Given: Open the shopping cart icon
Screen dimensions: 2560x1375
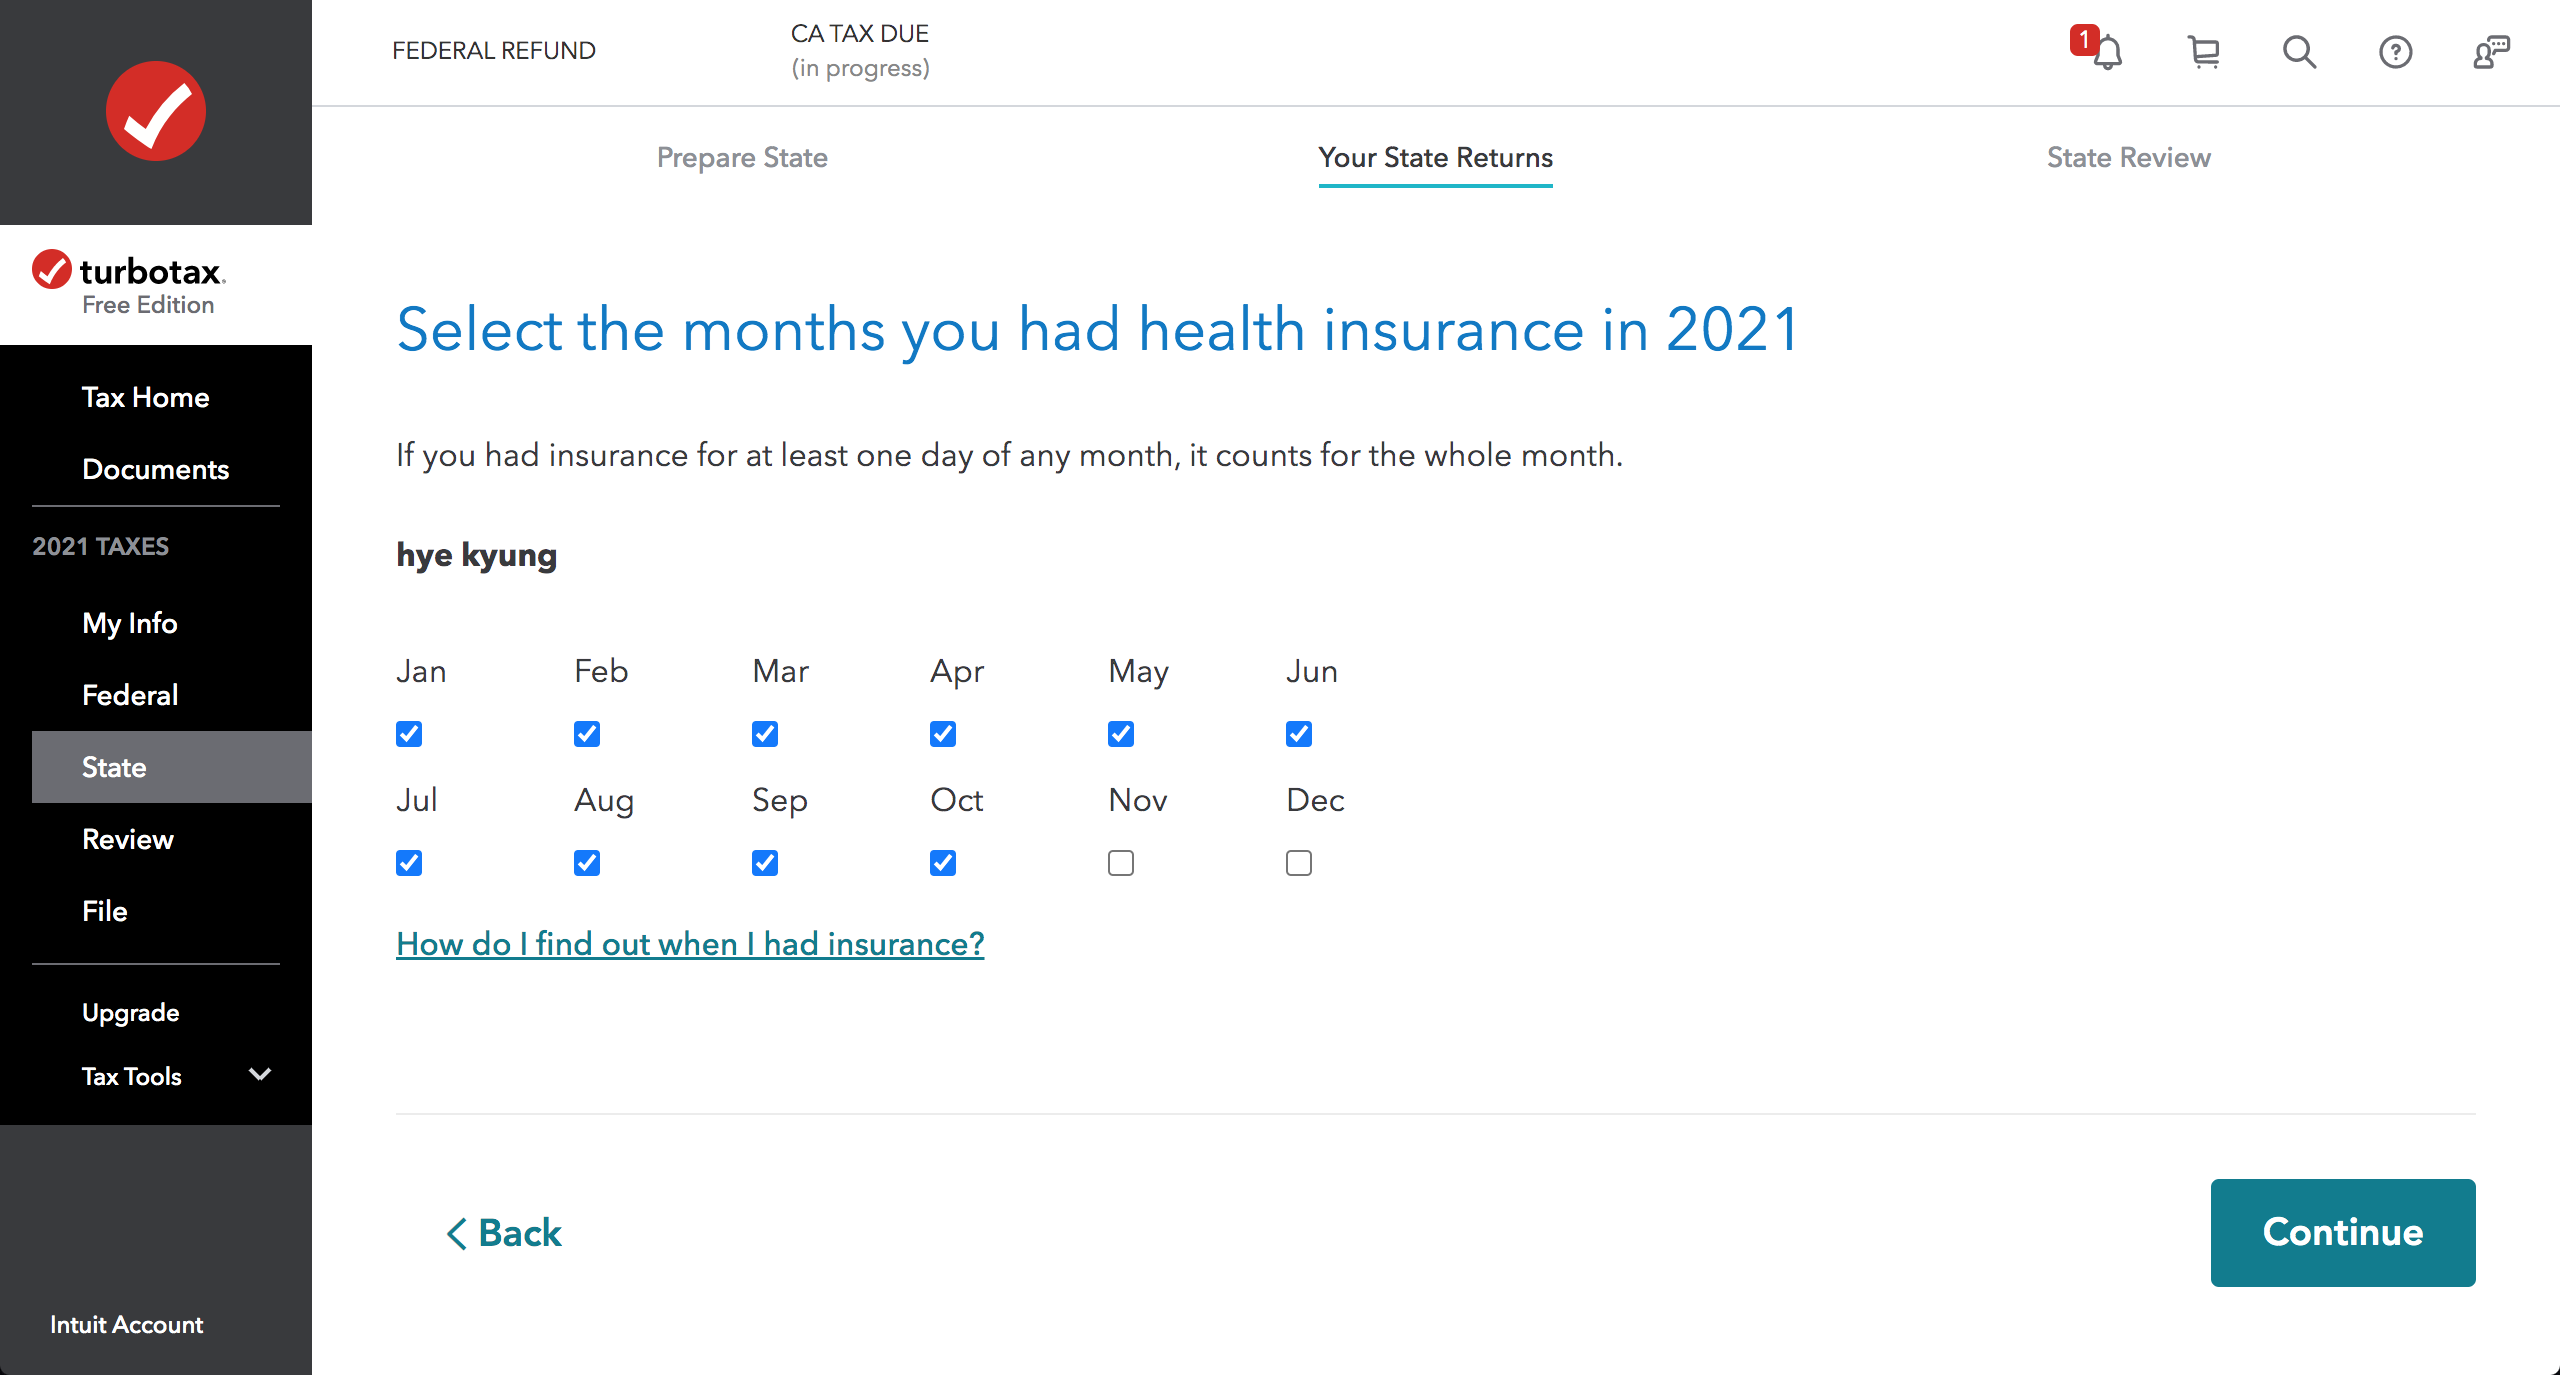Looking at the screenshot, I should (x=2203, y=52).
